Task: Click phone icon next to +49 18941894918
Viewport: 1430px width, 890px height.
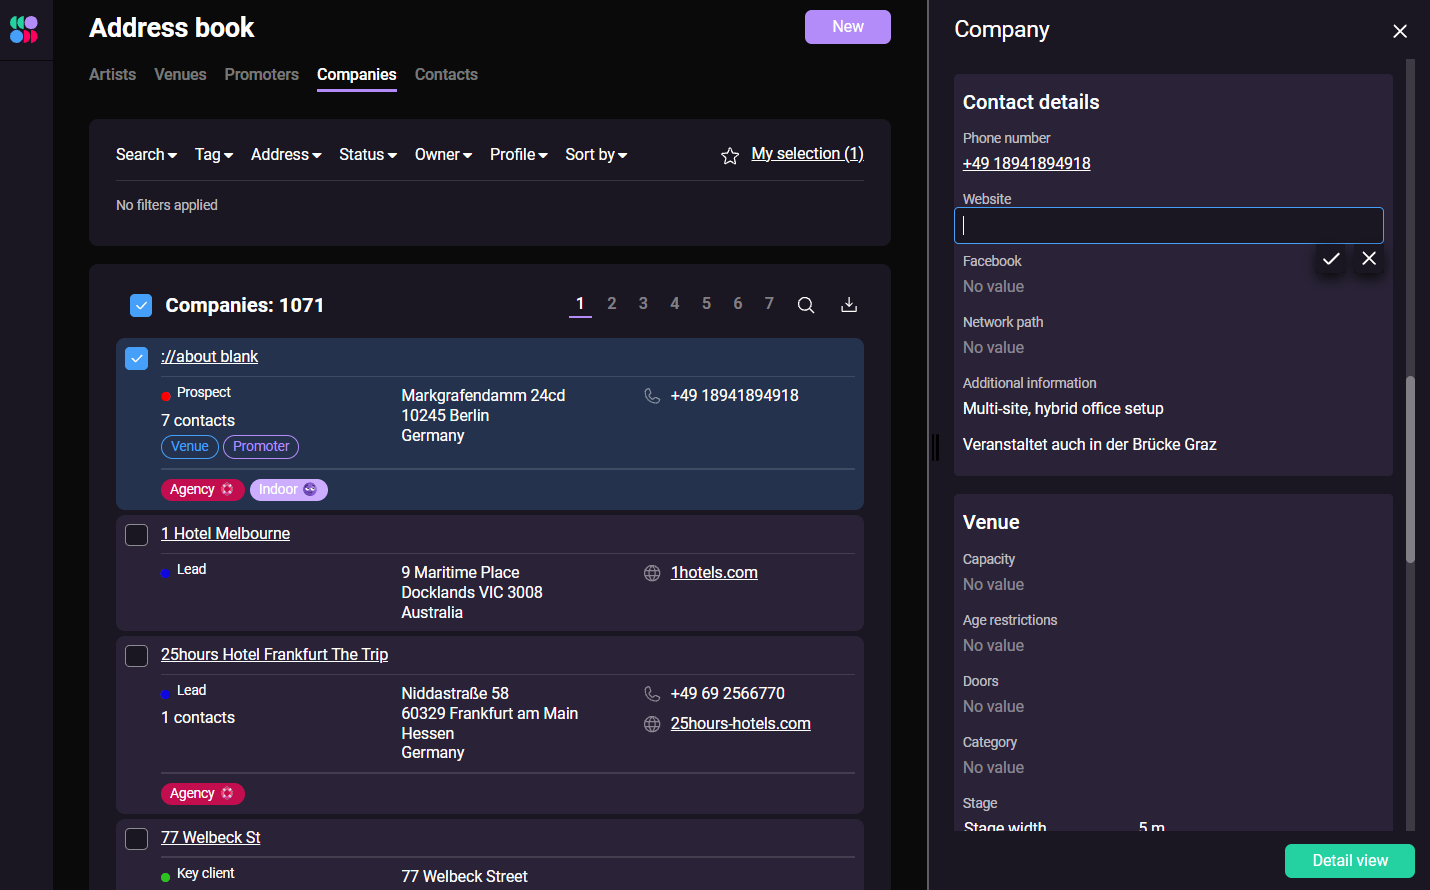Action: pyautogui.click(x=652, y=396)
